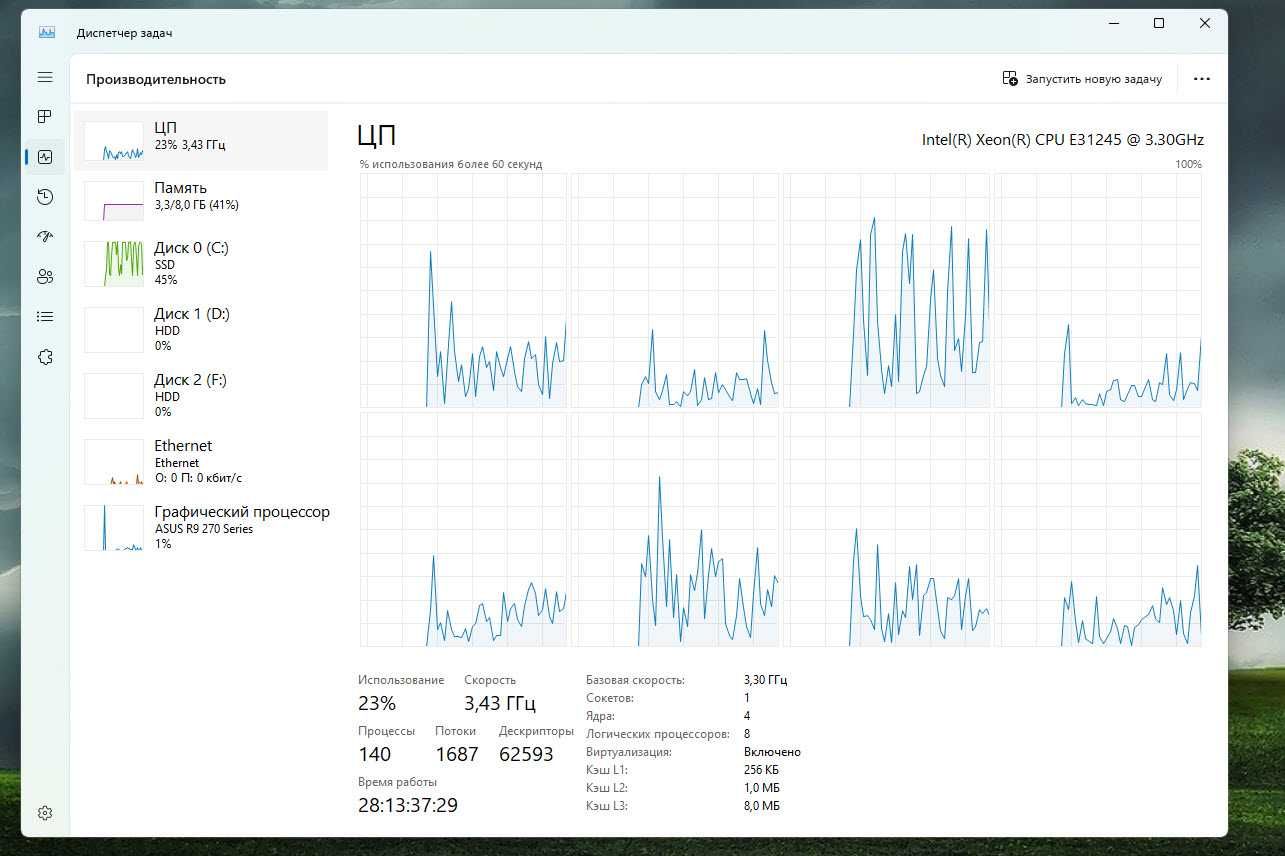This screenshot has height=856, width=1285.
Task: Minimize the Диспетчер задач window
Action: pyautogui.click(x=1113, y=23)
